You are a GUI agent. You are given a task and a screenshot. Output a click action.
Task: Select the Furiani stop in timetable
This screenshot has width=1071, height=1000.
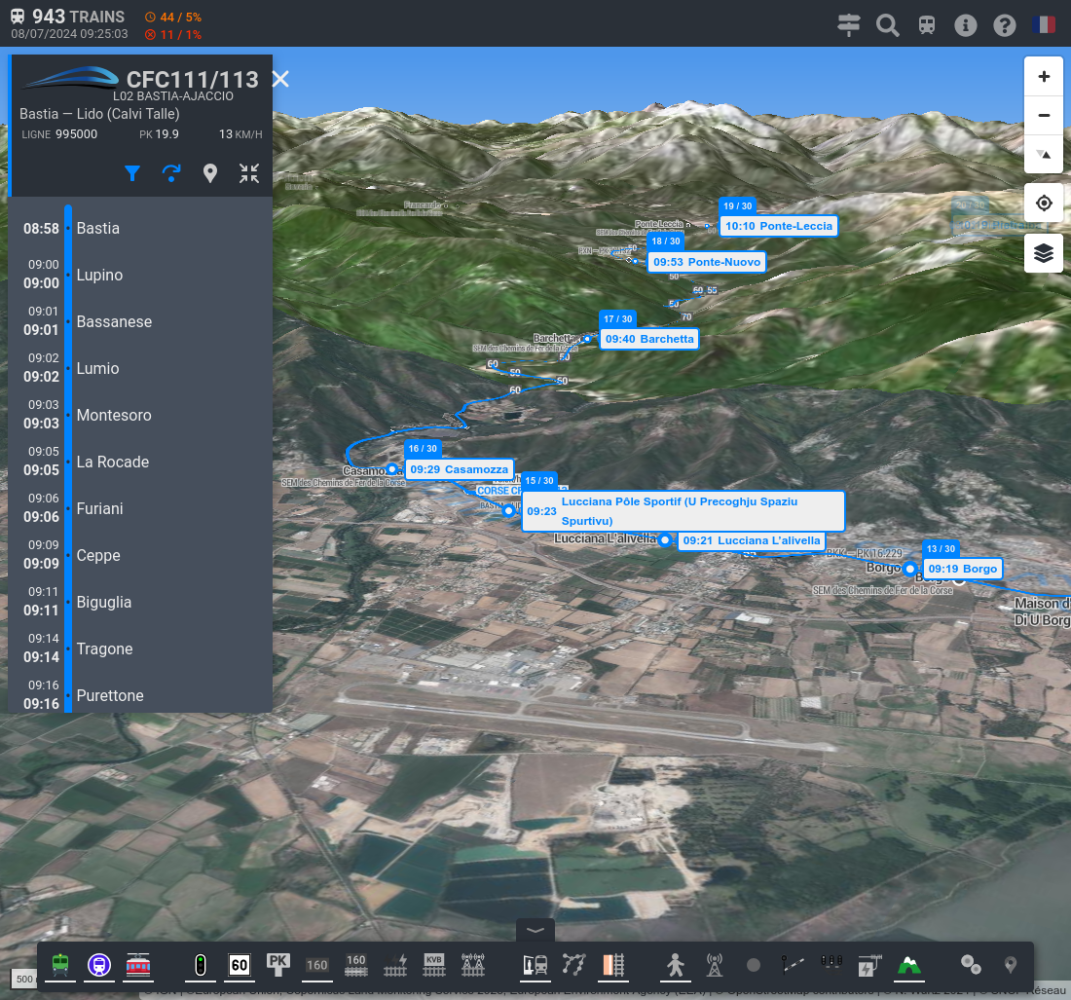pos(100,509)
